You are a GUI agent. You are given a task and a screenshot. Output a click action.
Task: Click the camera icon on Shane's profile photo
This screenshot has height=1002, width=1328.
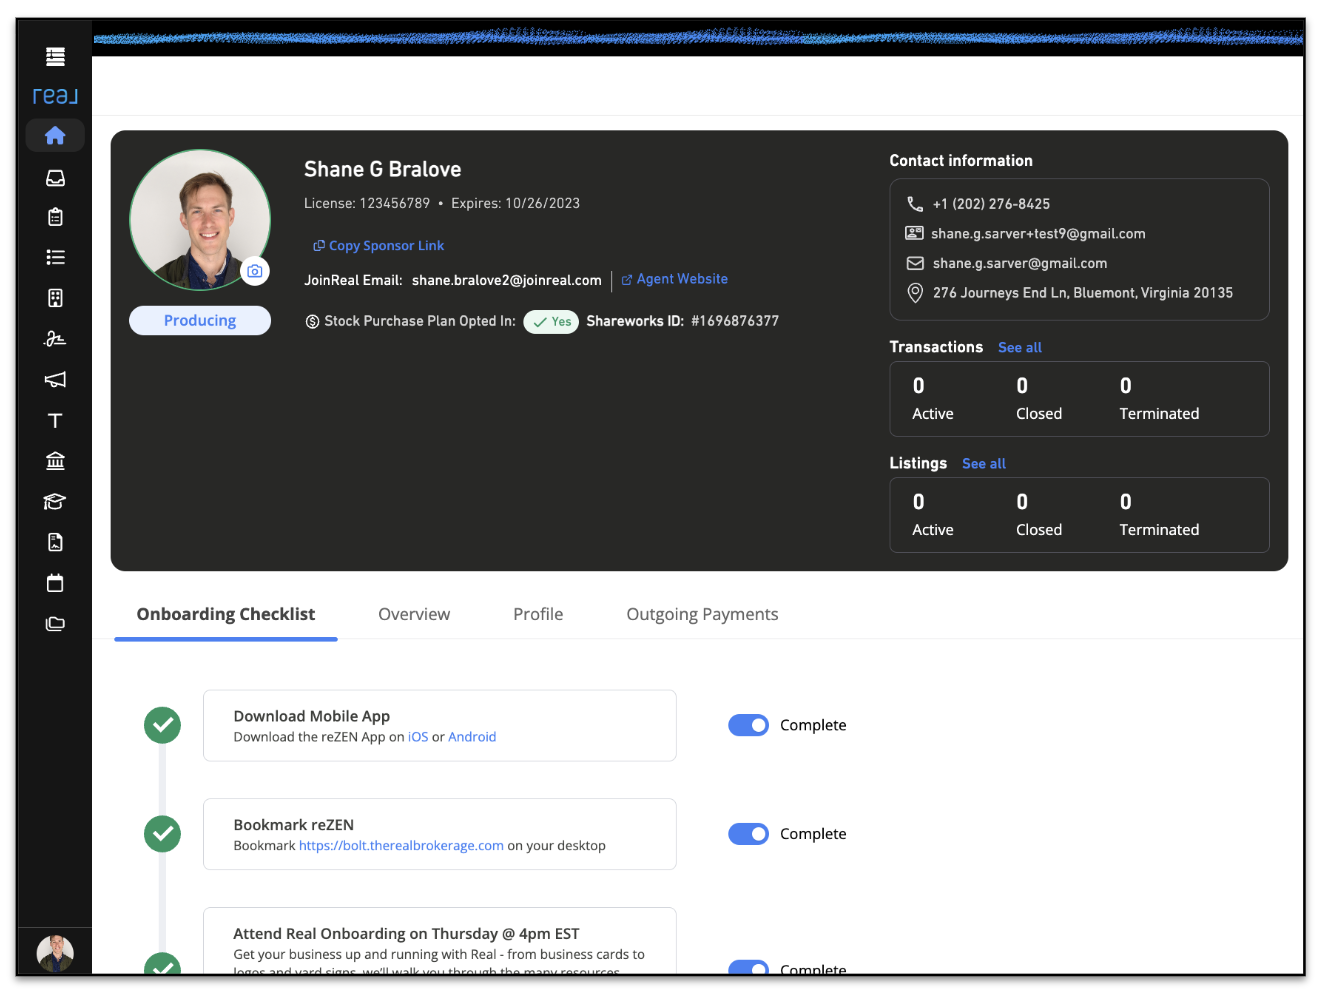(255, 271)
